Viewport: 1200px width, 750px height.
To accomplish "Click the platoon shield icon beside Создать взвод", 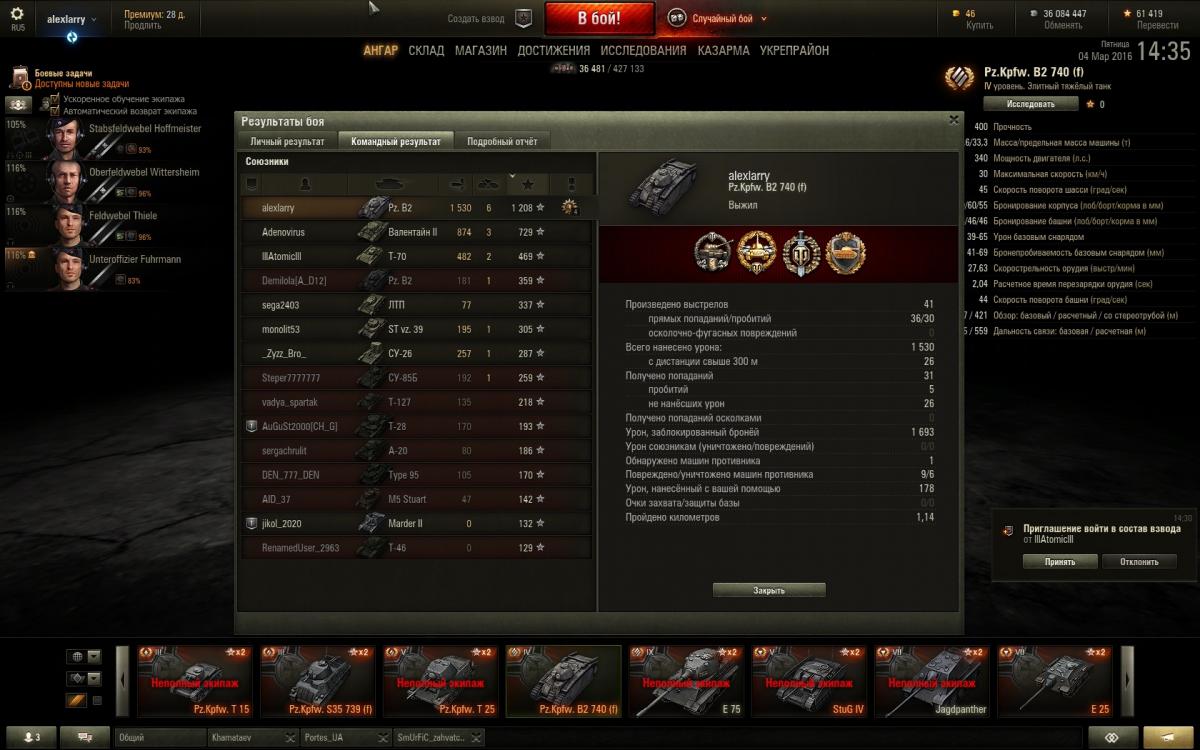I will 522,18.
